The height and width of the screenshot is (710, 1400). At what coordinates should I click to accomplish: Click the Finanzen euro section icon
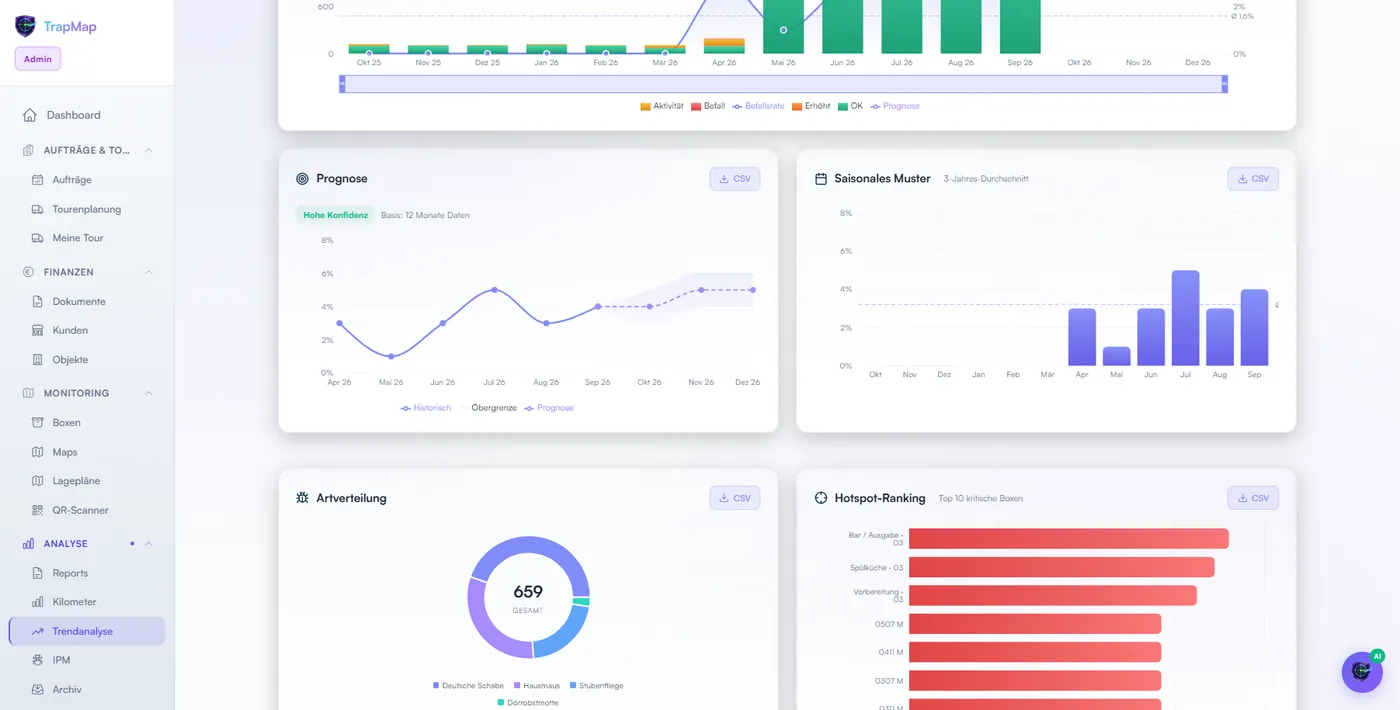click(28, 272)
